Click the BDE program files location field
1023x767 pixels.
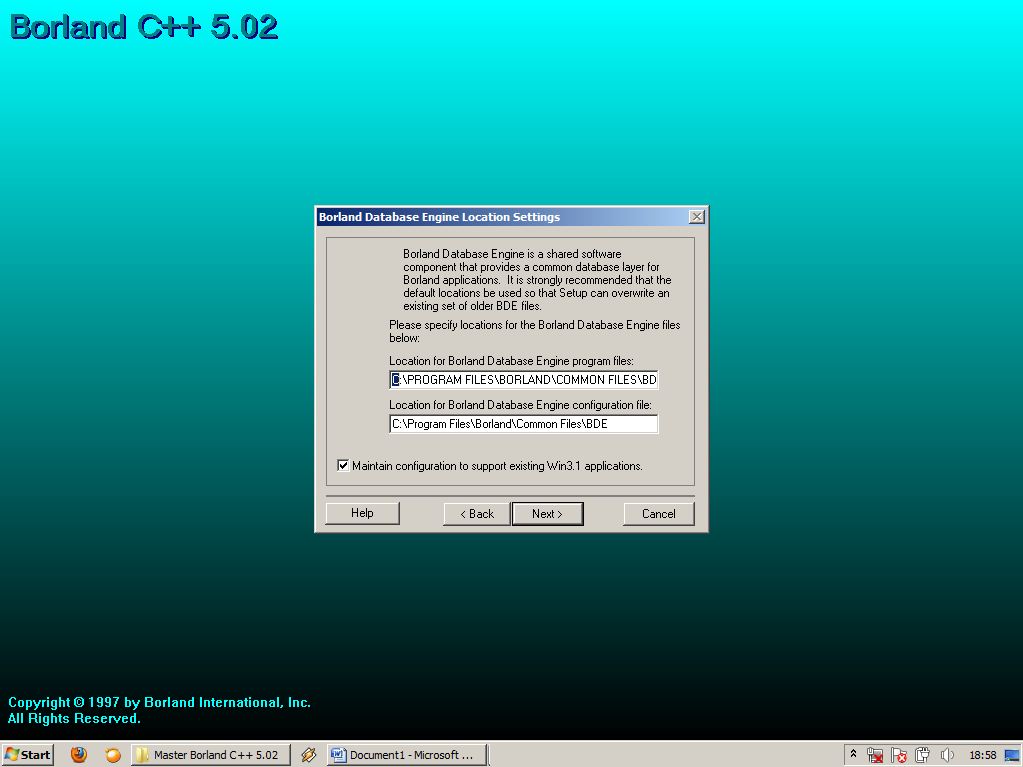coord(523,380)
